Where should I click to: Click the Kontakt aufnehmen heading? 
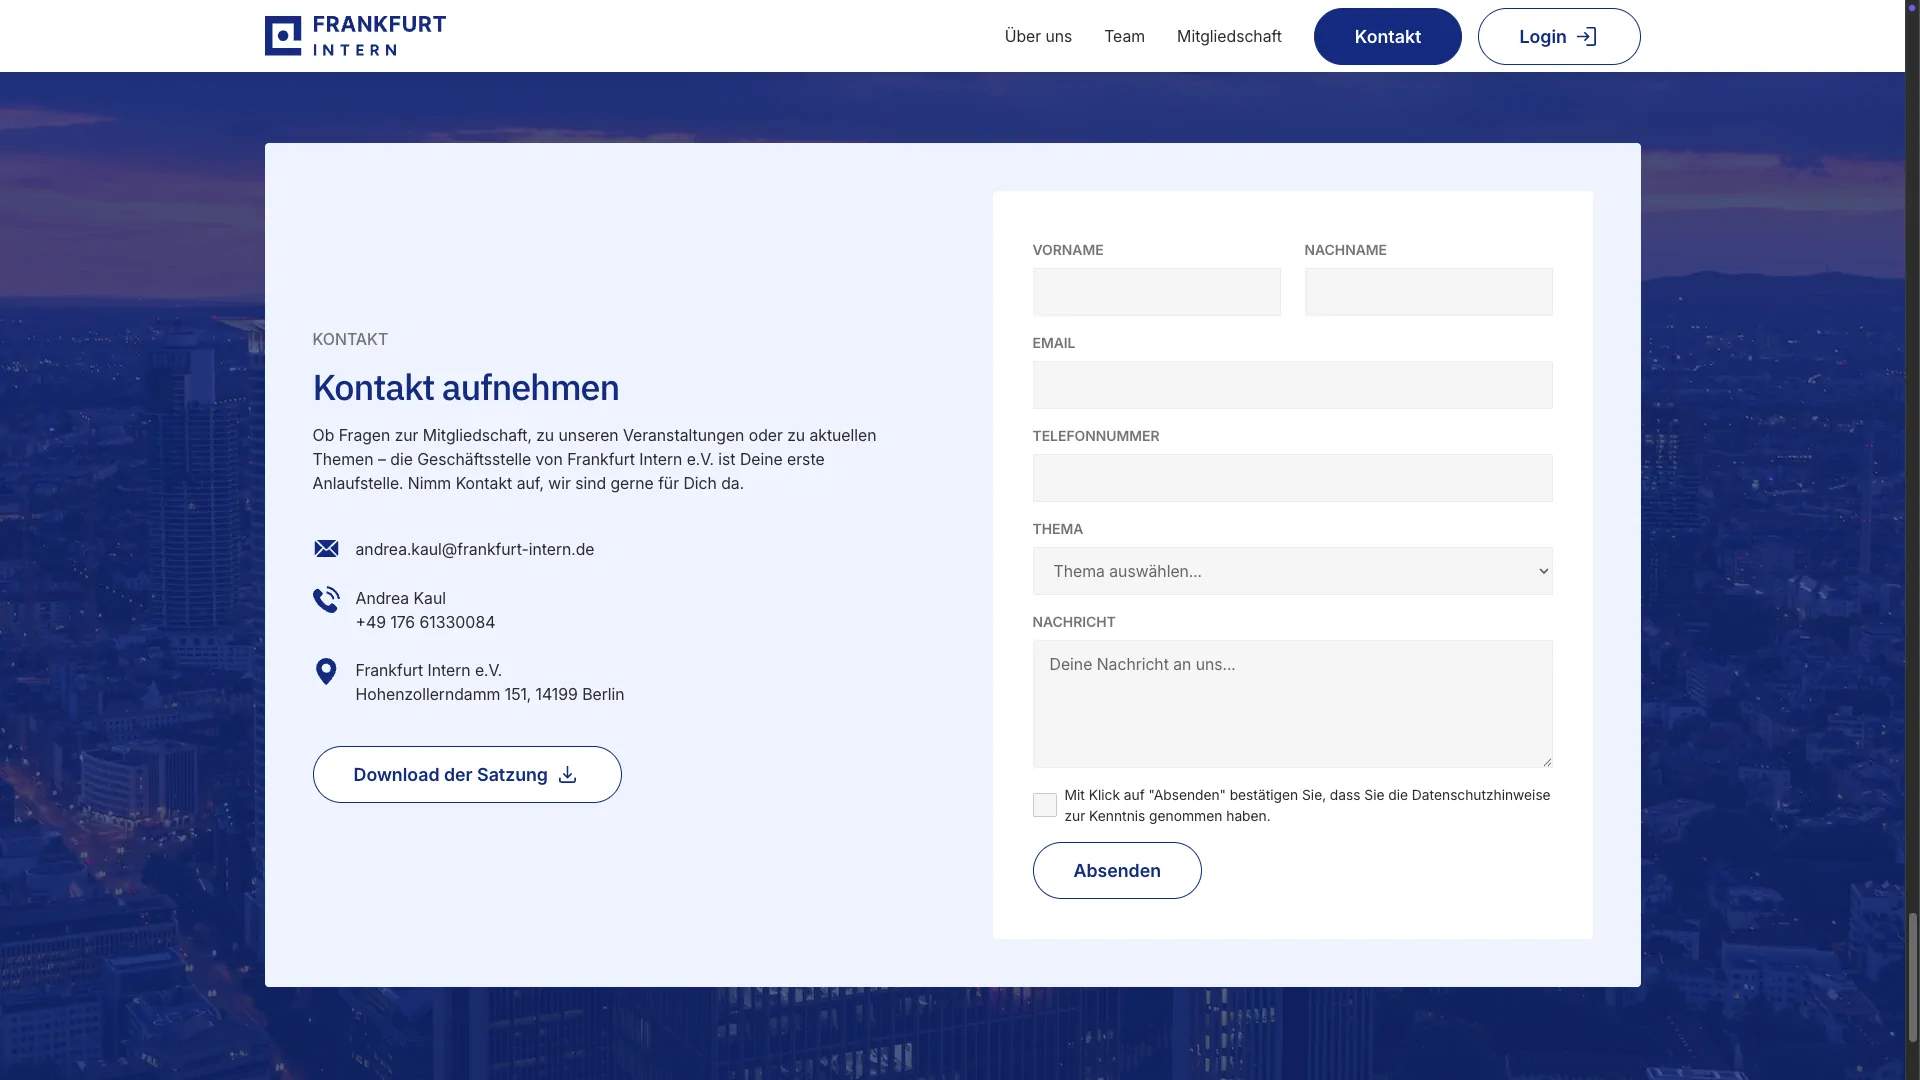[x=466, y=388]
